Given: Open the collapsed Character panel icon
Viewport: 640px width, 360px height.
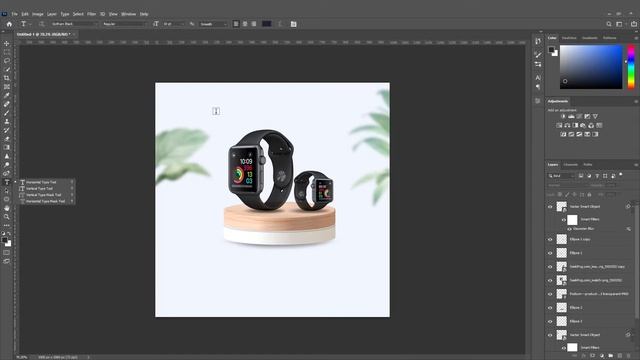Looking at the screenshot, I should (538, 78).
